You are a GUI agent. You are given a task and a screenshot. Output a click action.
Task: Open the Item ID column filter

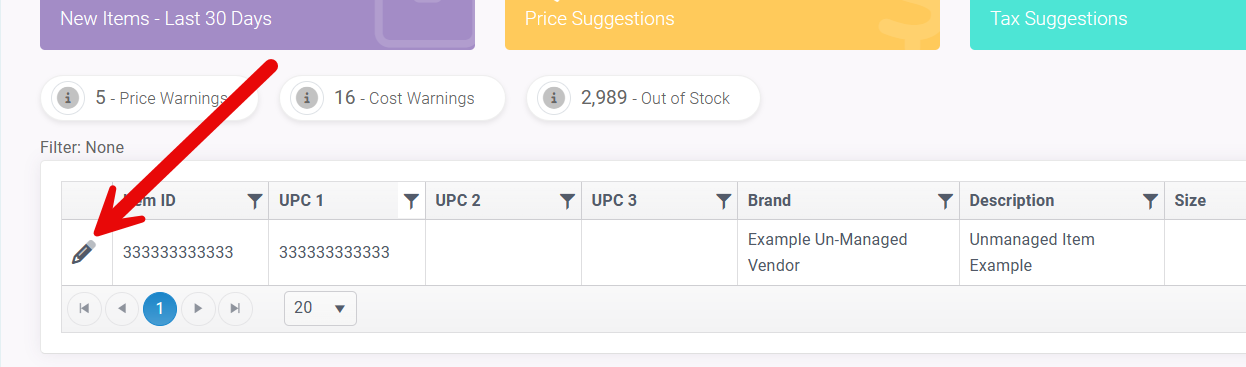[x=255, y=201]
